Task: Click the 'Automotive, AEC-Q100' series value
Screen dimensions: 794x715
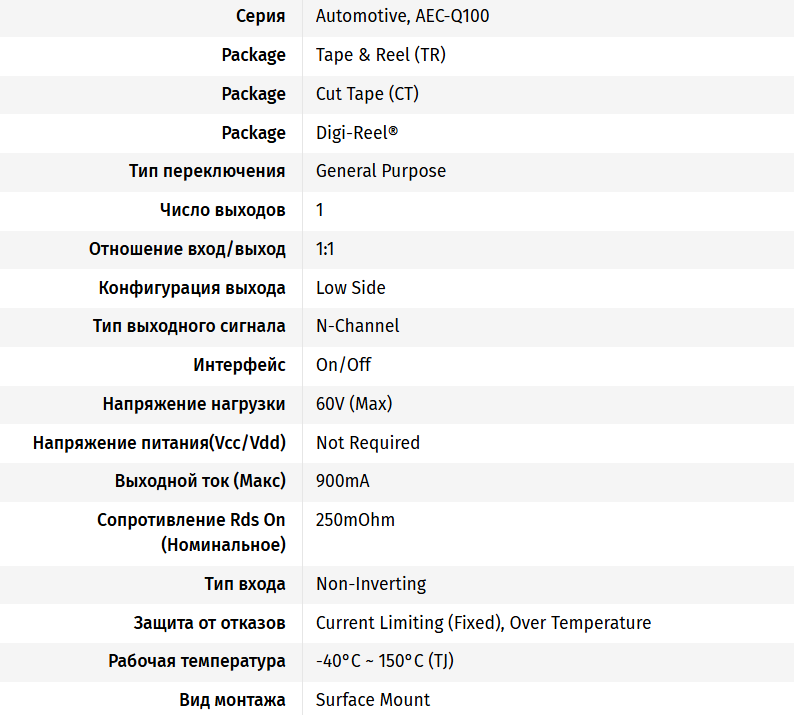Action: pyautogui.click(x=403, y=16)
